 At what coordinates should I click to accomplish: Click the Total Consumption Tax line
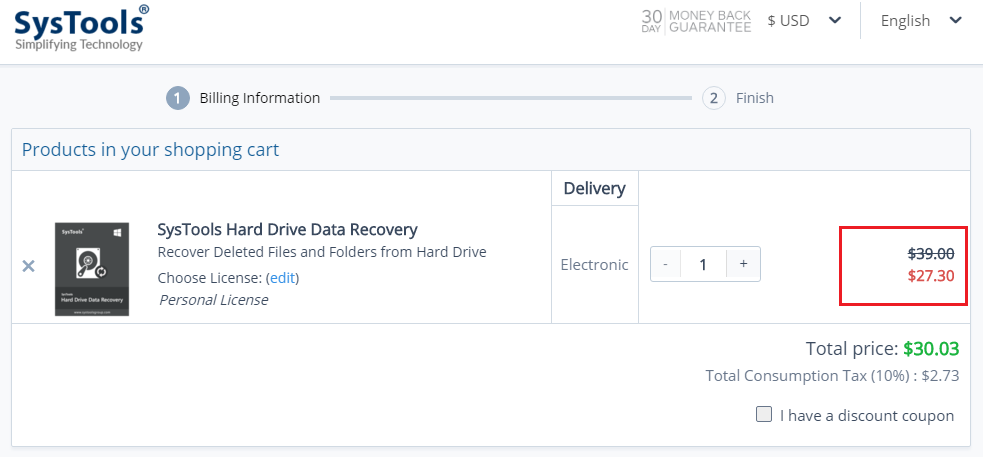[x=832, y=376]
